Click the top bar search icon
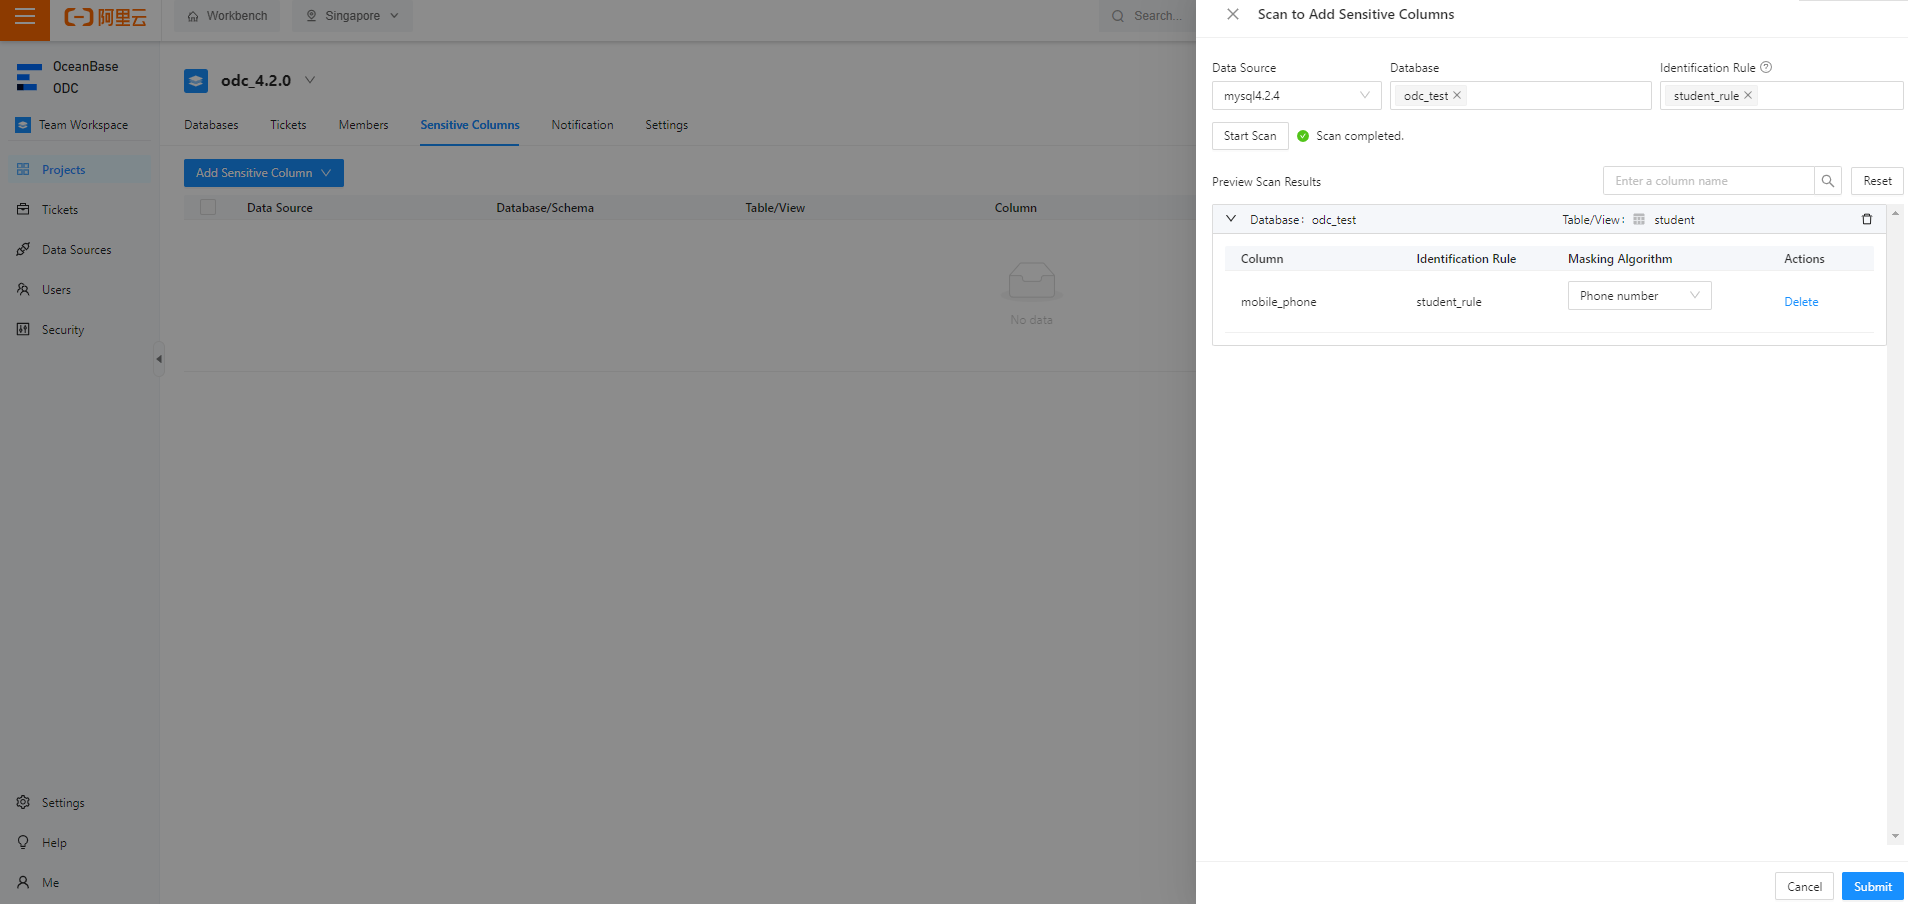The height and width of the screenshot is (904, 1908). (x=1118, y=16)
